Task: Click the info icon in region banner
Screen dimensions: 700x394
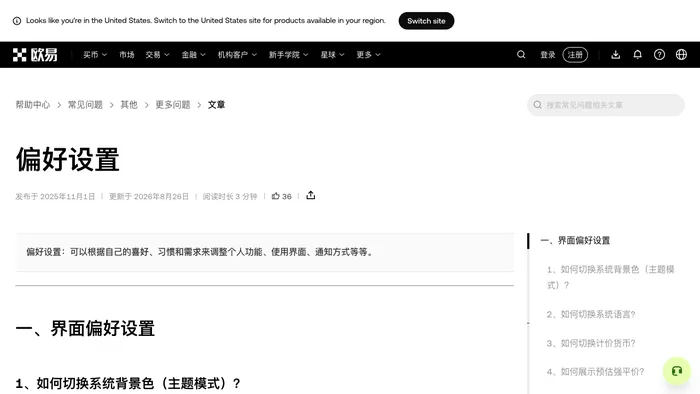Action: pyautogui.click(x=17, y=21)
